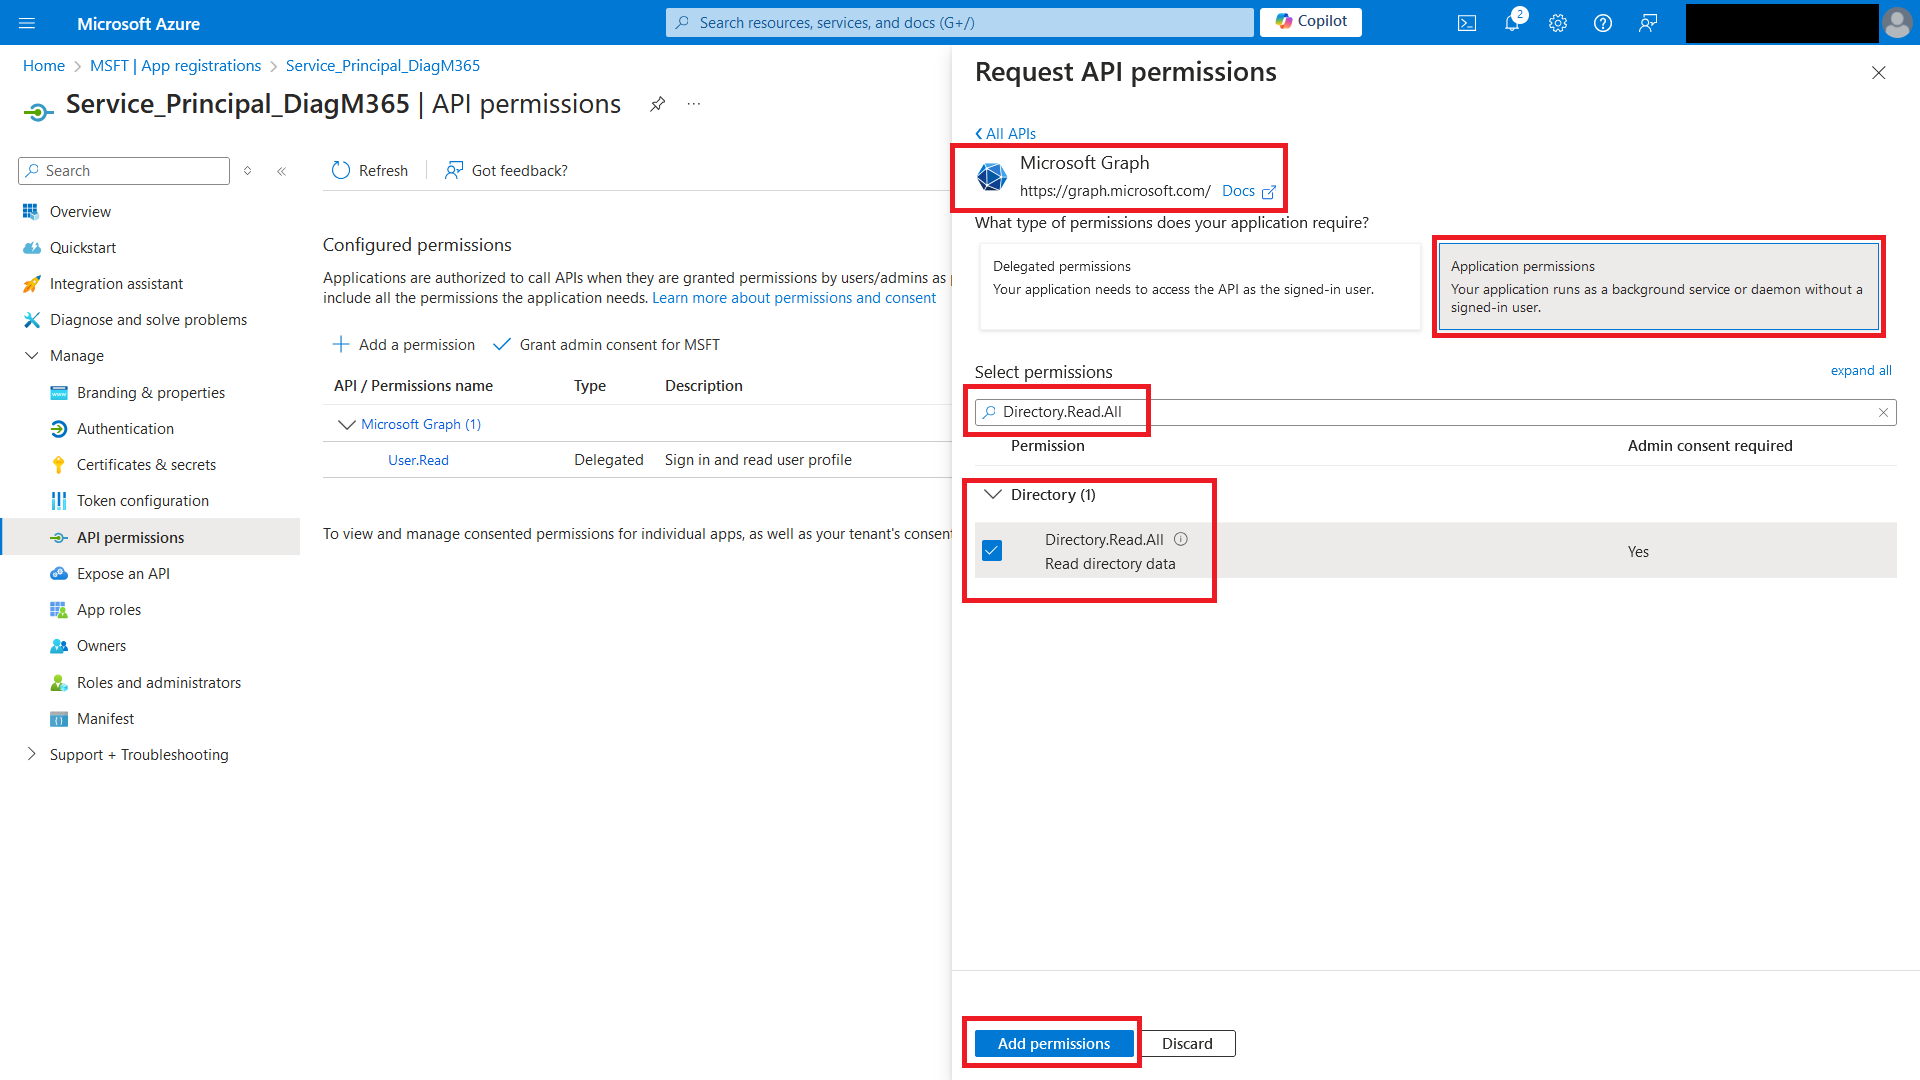Open the Cloud Shell icon in header
The width and height of the screenshot is (1920, 1080).
pyautogui.click(x=1467, y=23)
